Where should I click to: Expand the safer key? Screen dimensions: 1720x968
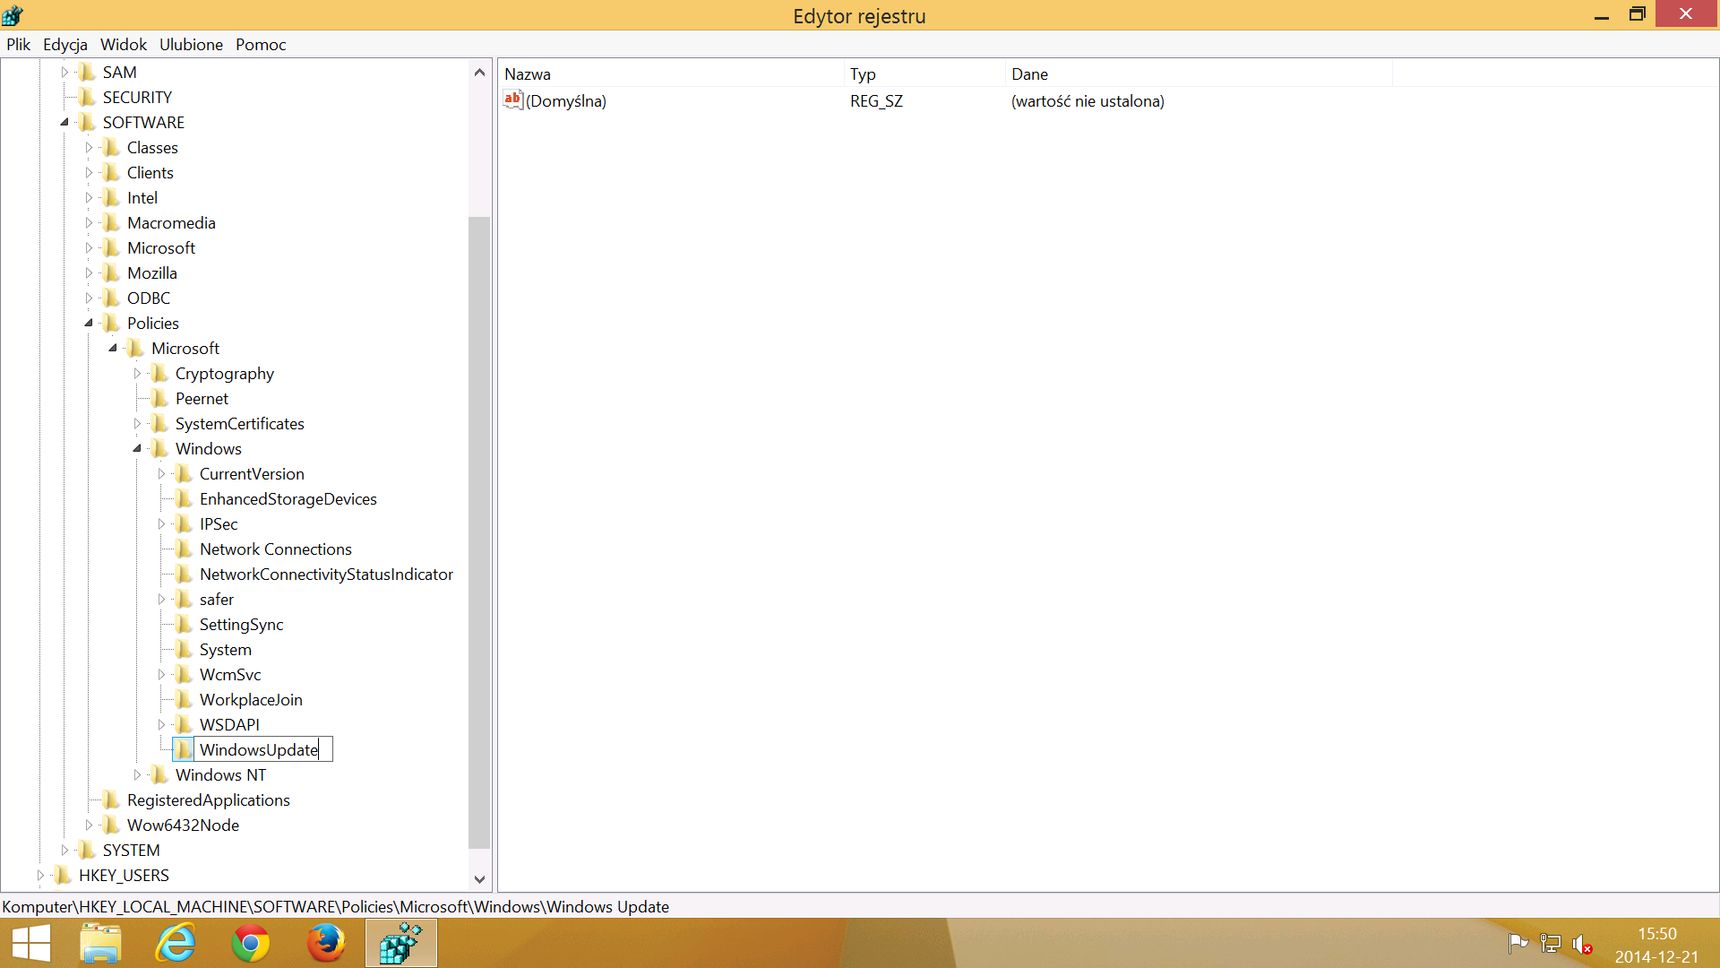tap(161, 599)
